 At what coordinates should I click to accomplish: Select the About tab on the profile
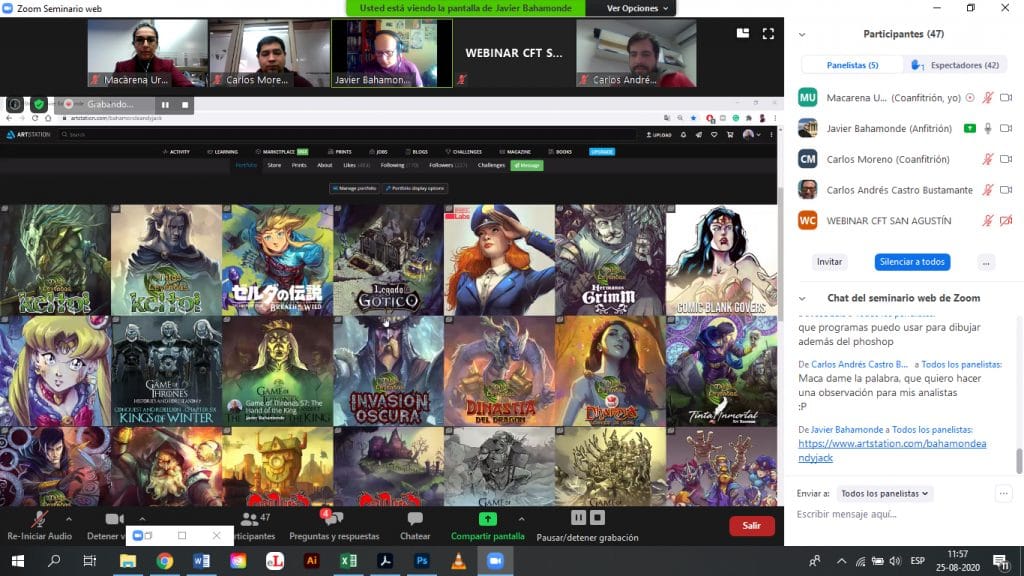(x=325, y=165)
